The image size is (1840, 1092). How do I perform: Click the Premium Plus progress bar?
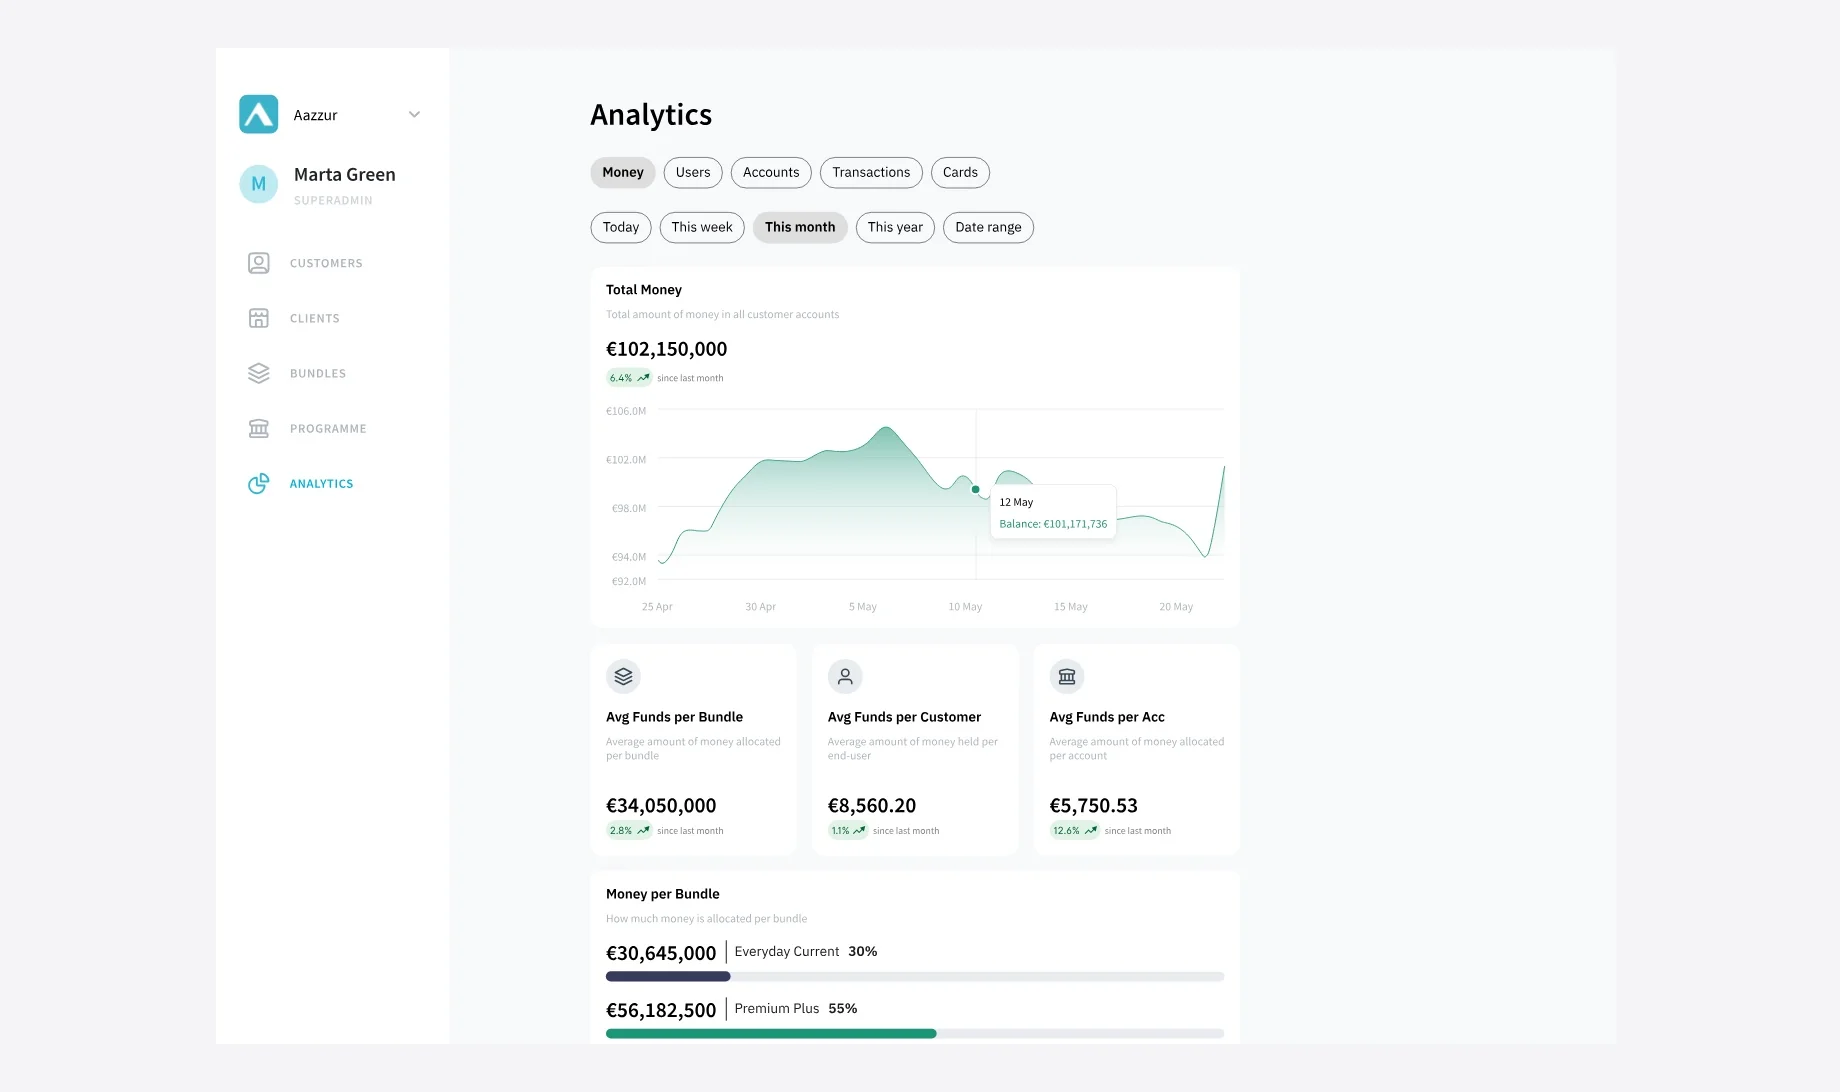pyautogui.click(x=915, y=1033)
